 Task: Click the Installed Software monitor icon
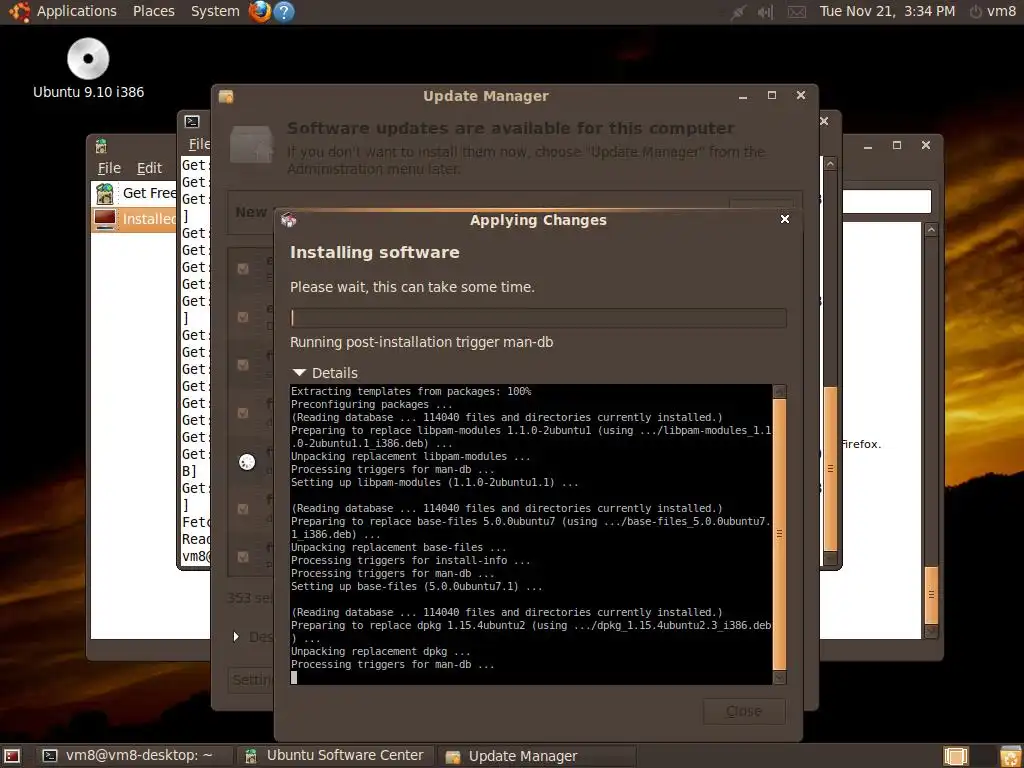pyautogui.click(x=105, y=219)
